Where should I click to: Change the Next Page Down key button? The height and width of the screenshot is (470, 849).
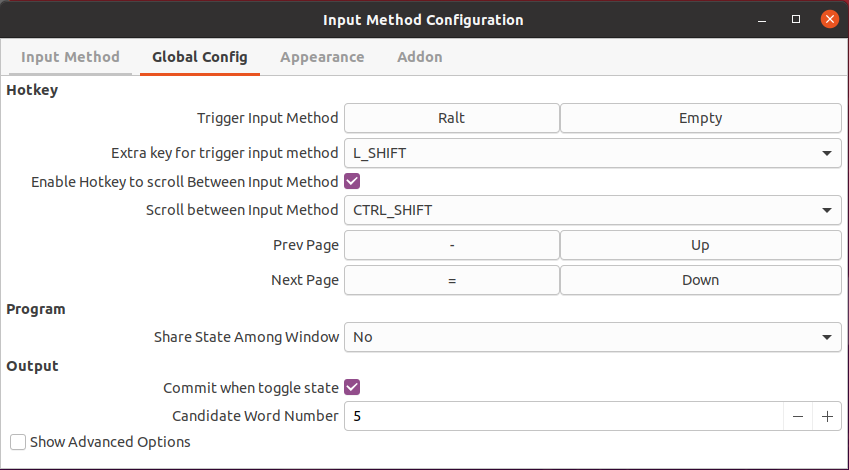tap(701, 280)
